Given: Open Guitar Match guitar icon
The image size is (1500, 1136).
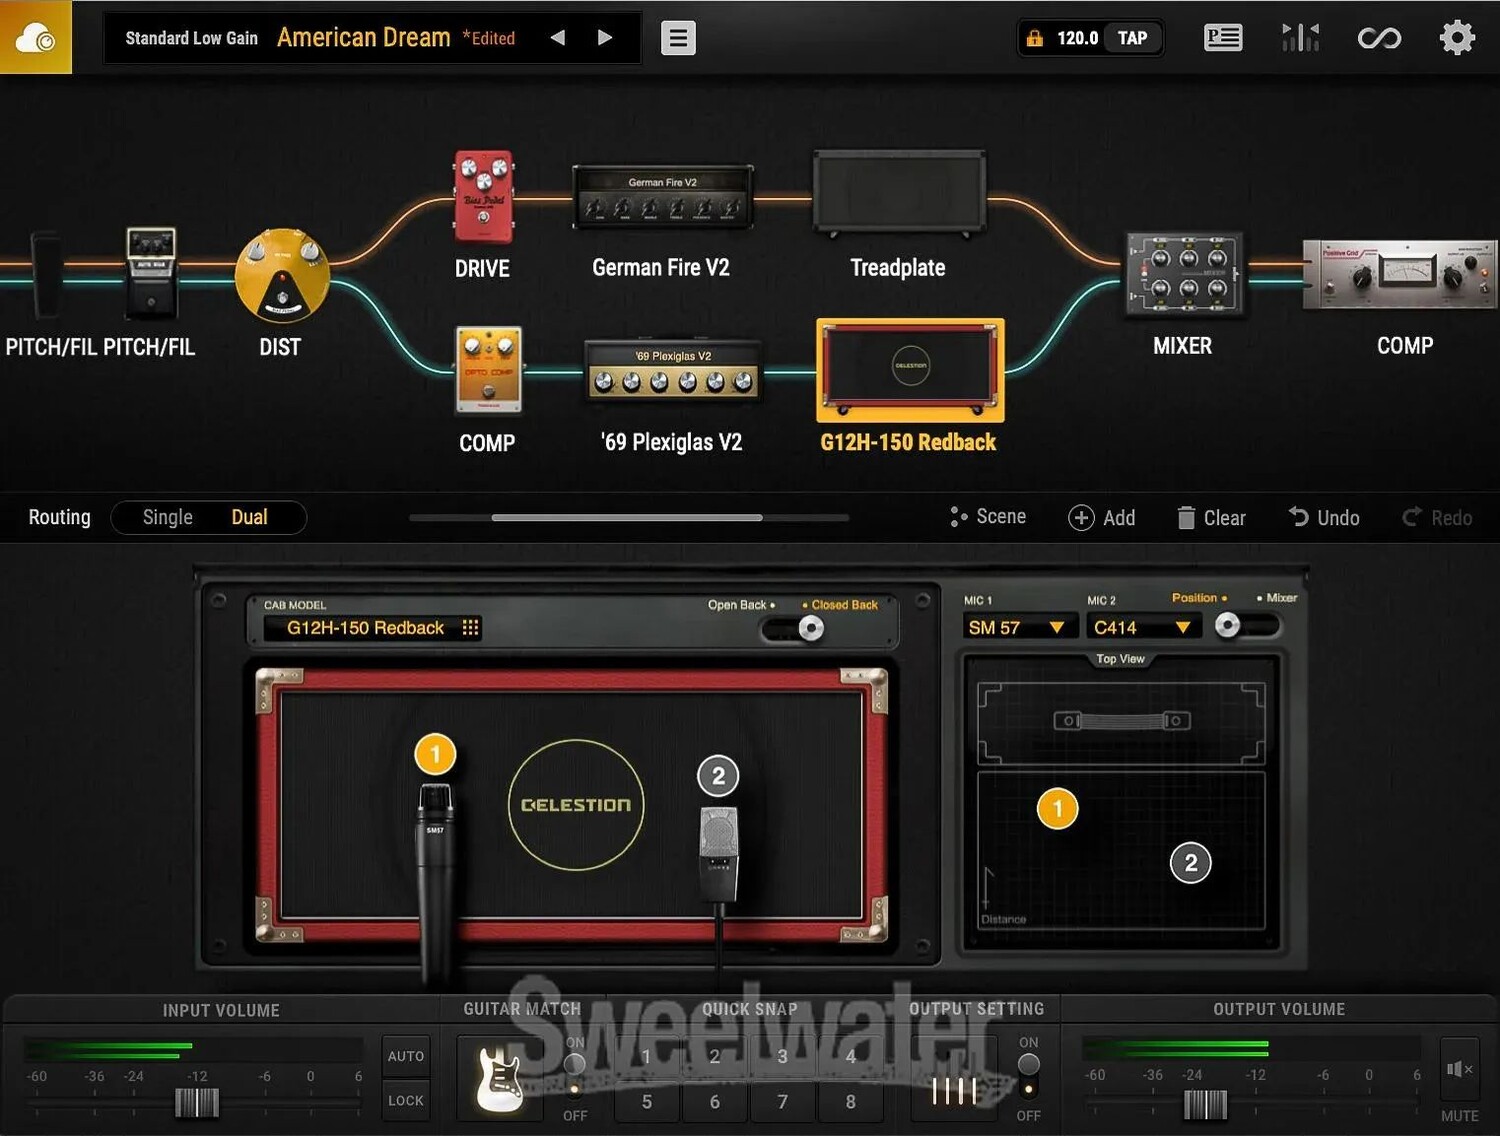Looking at the screenshot, I should click(x=500, y=1078).
